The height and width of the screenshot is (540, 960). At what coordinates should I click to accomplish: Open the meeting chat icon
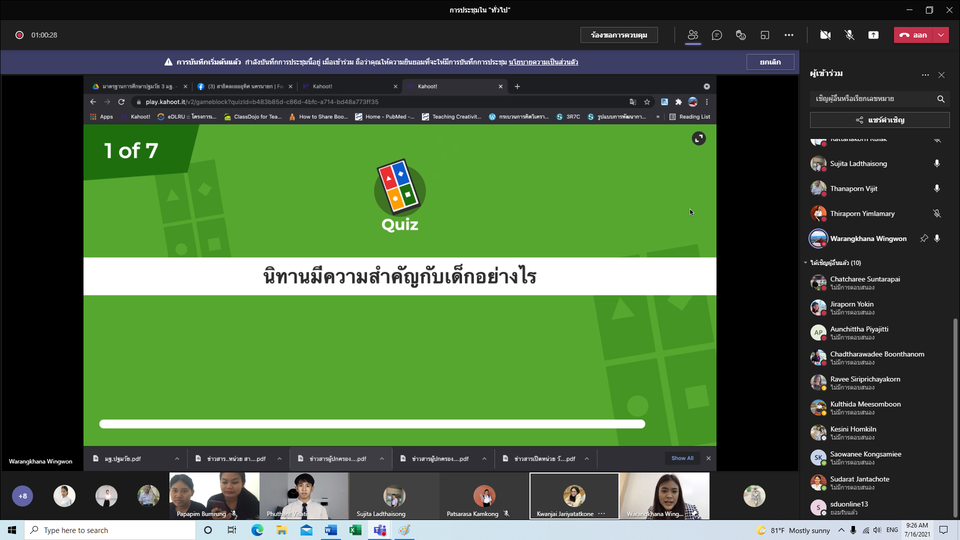tap(716, 35)
